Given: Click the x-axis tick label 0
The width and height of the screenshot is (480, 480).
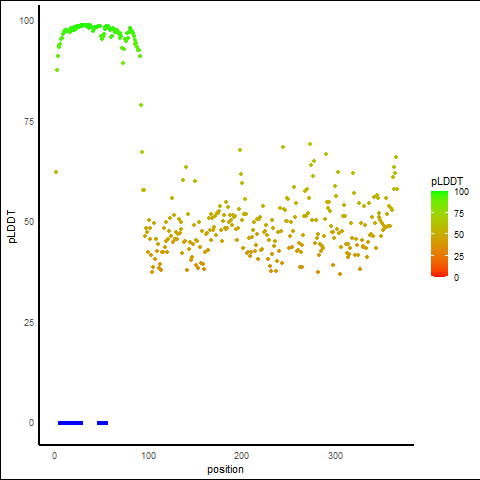Looking at the screenshot, I should [55, 456].
